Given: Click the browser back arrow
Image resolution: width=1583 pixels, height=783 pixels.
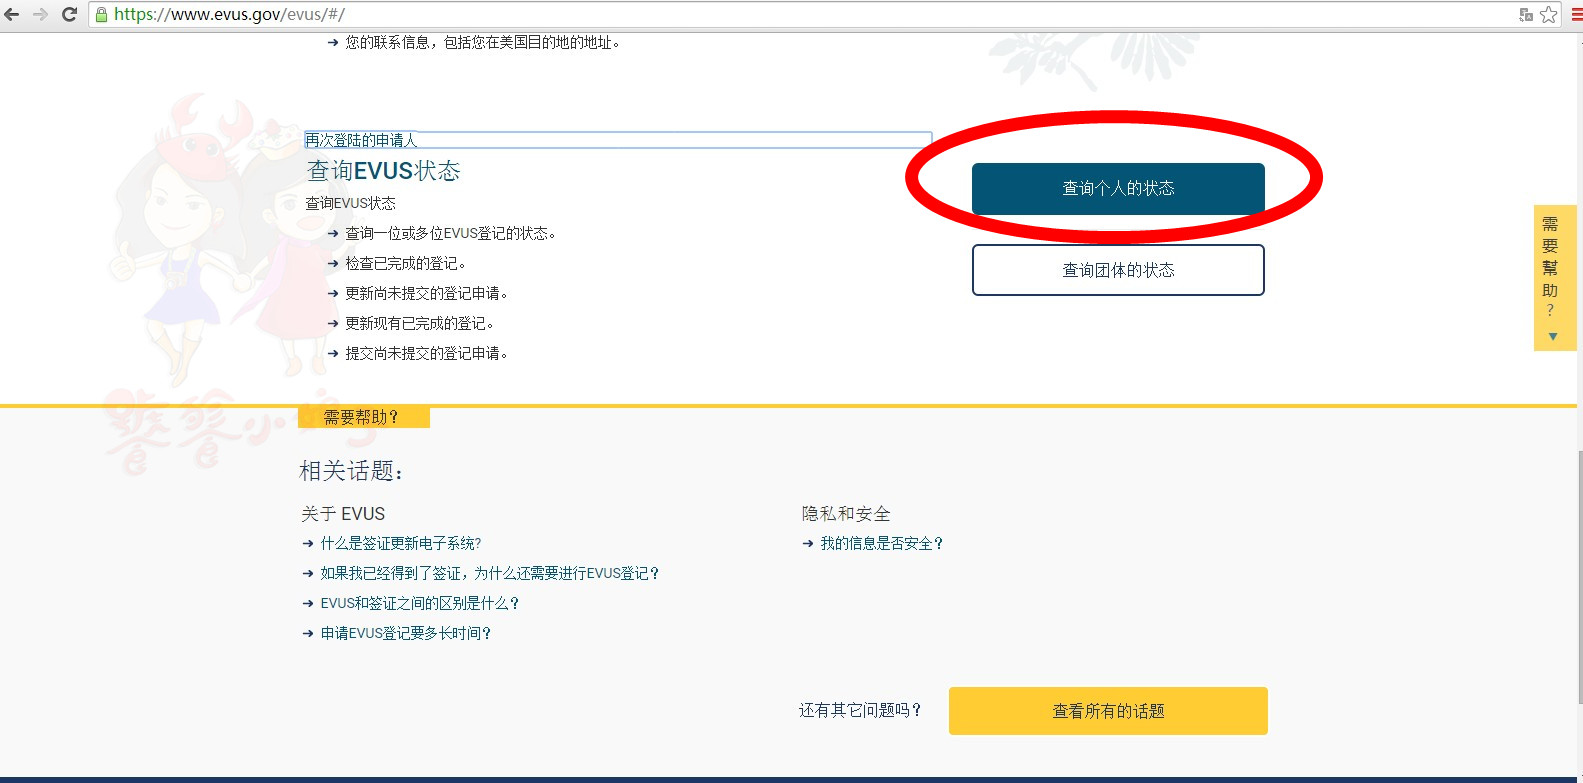Looking at the screenshot, I should pos(12,14).
